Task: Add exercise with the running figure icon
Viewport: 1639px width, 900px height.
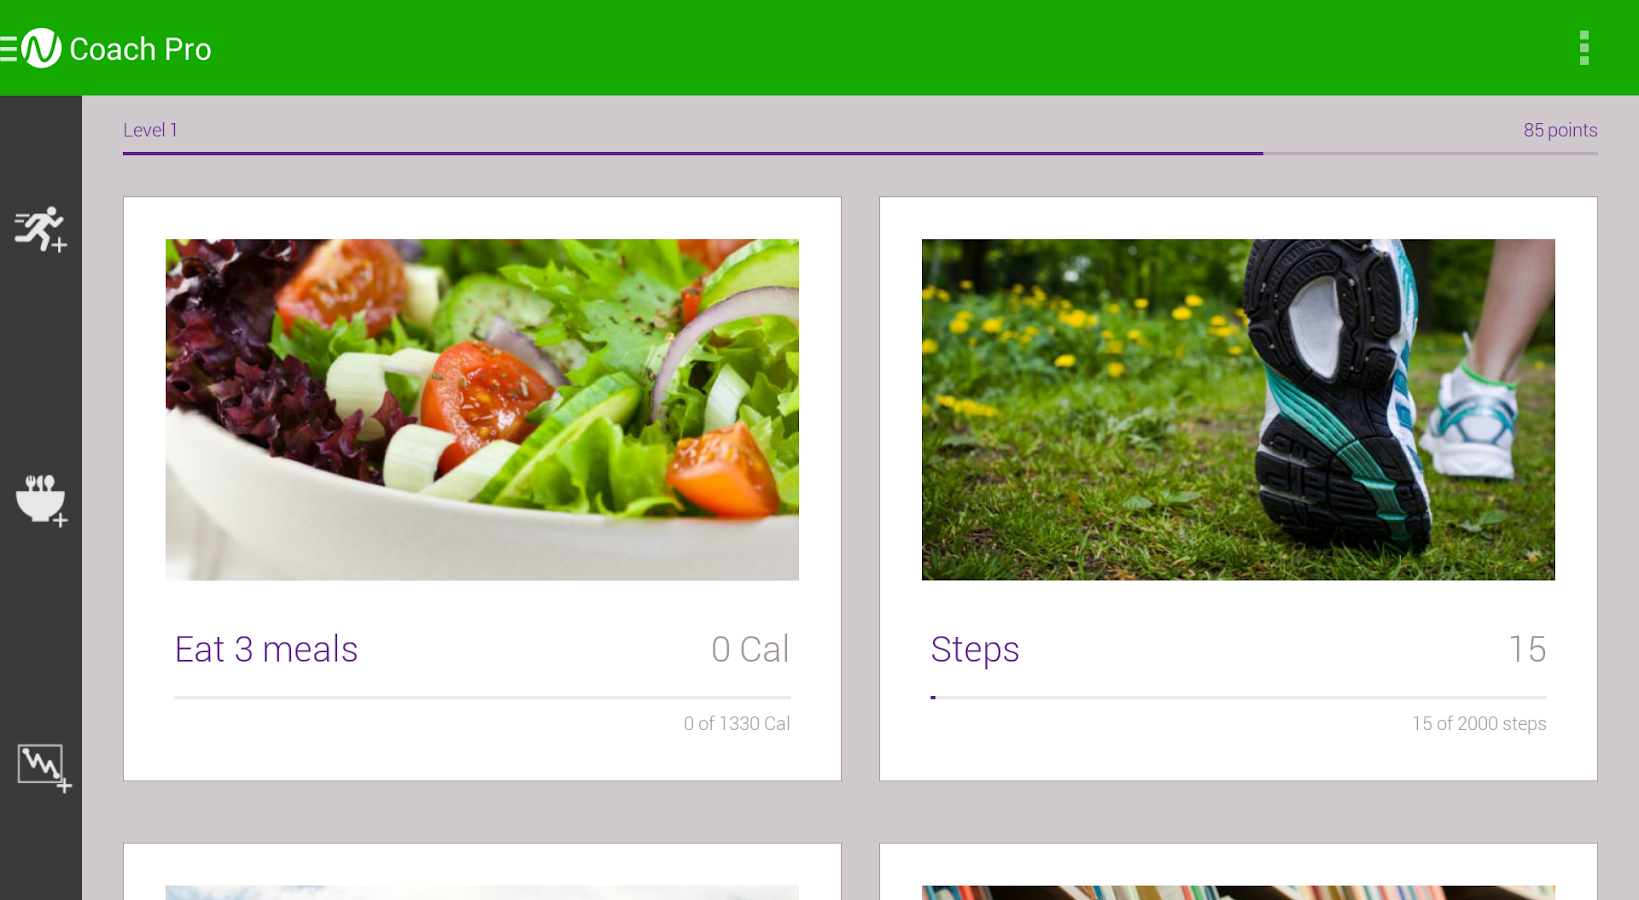Action: click(40, 229)
